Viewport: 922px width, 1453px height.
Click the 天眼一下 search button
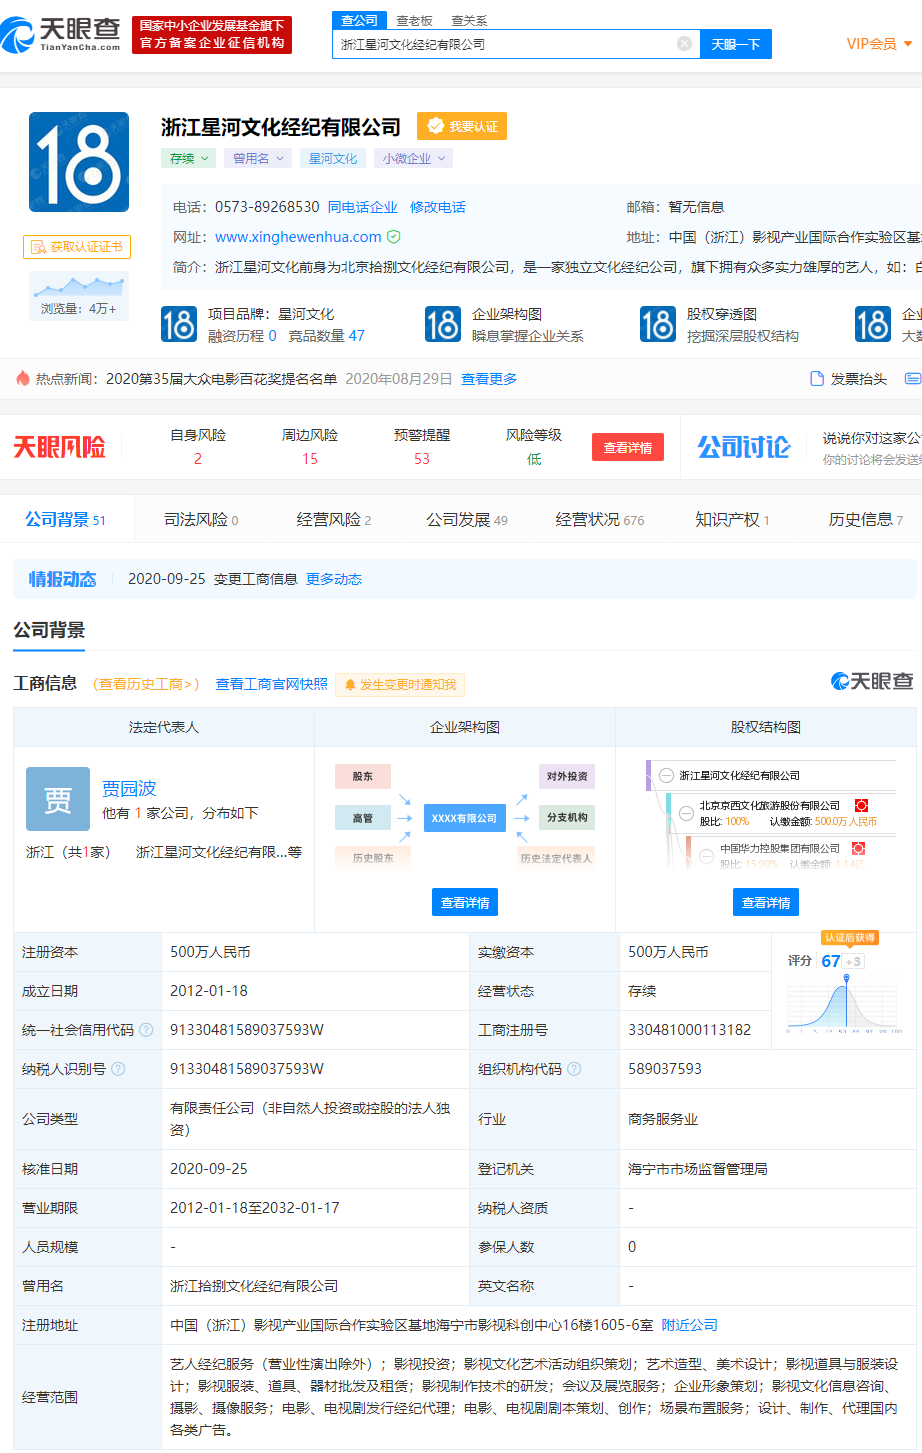click(736, 44)
